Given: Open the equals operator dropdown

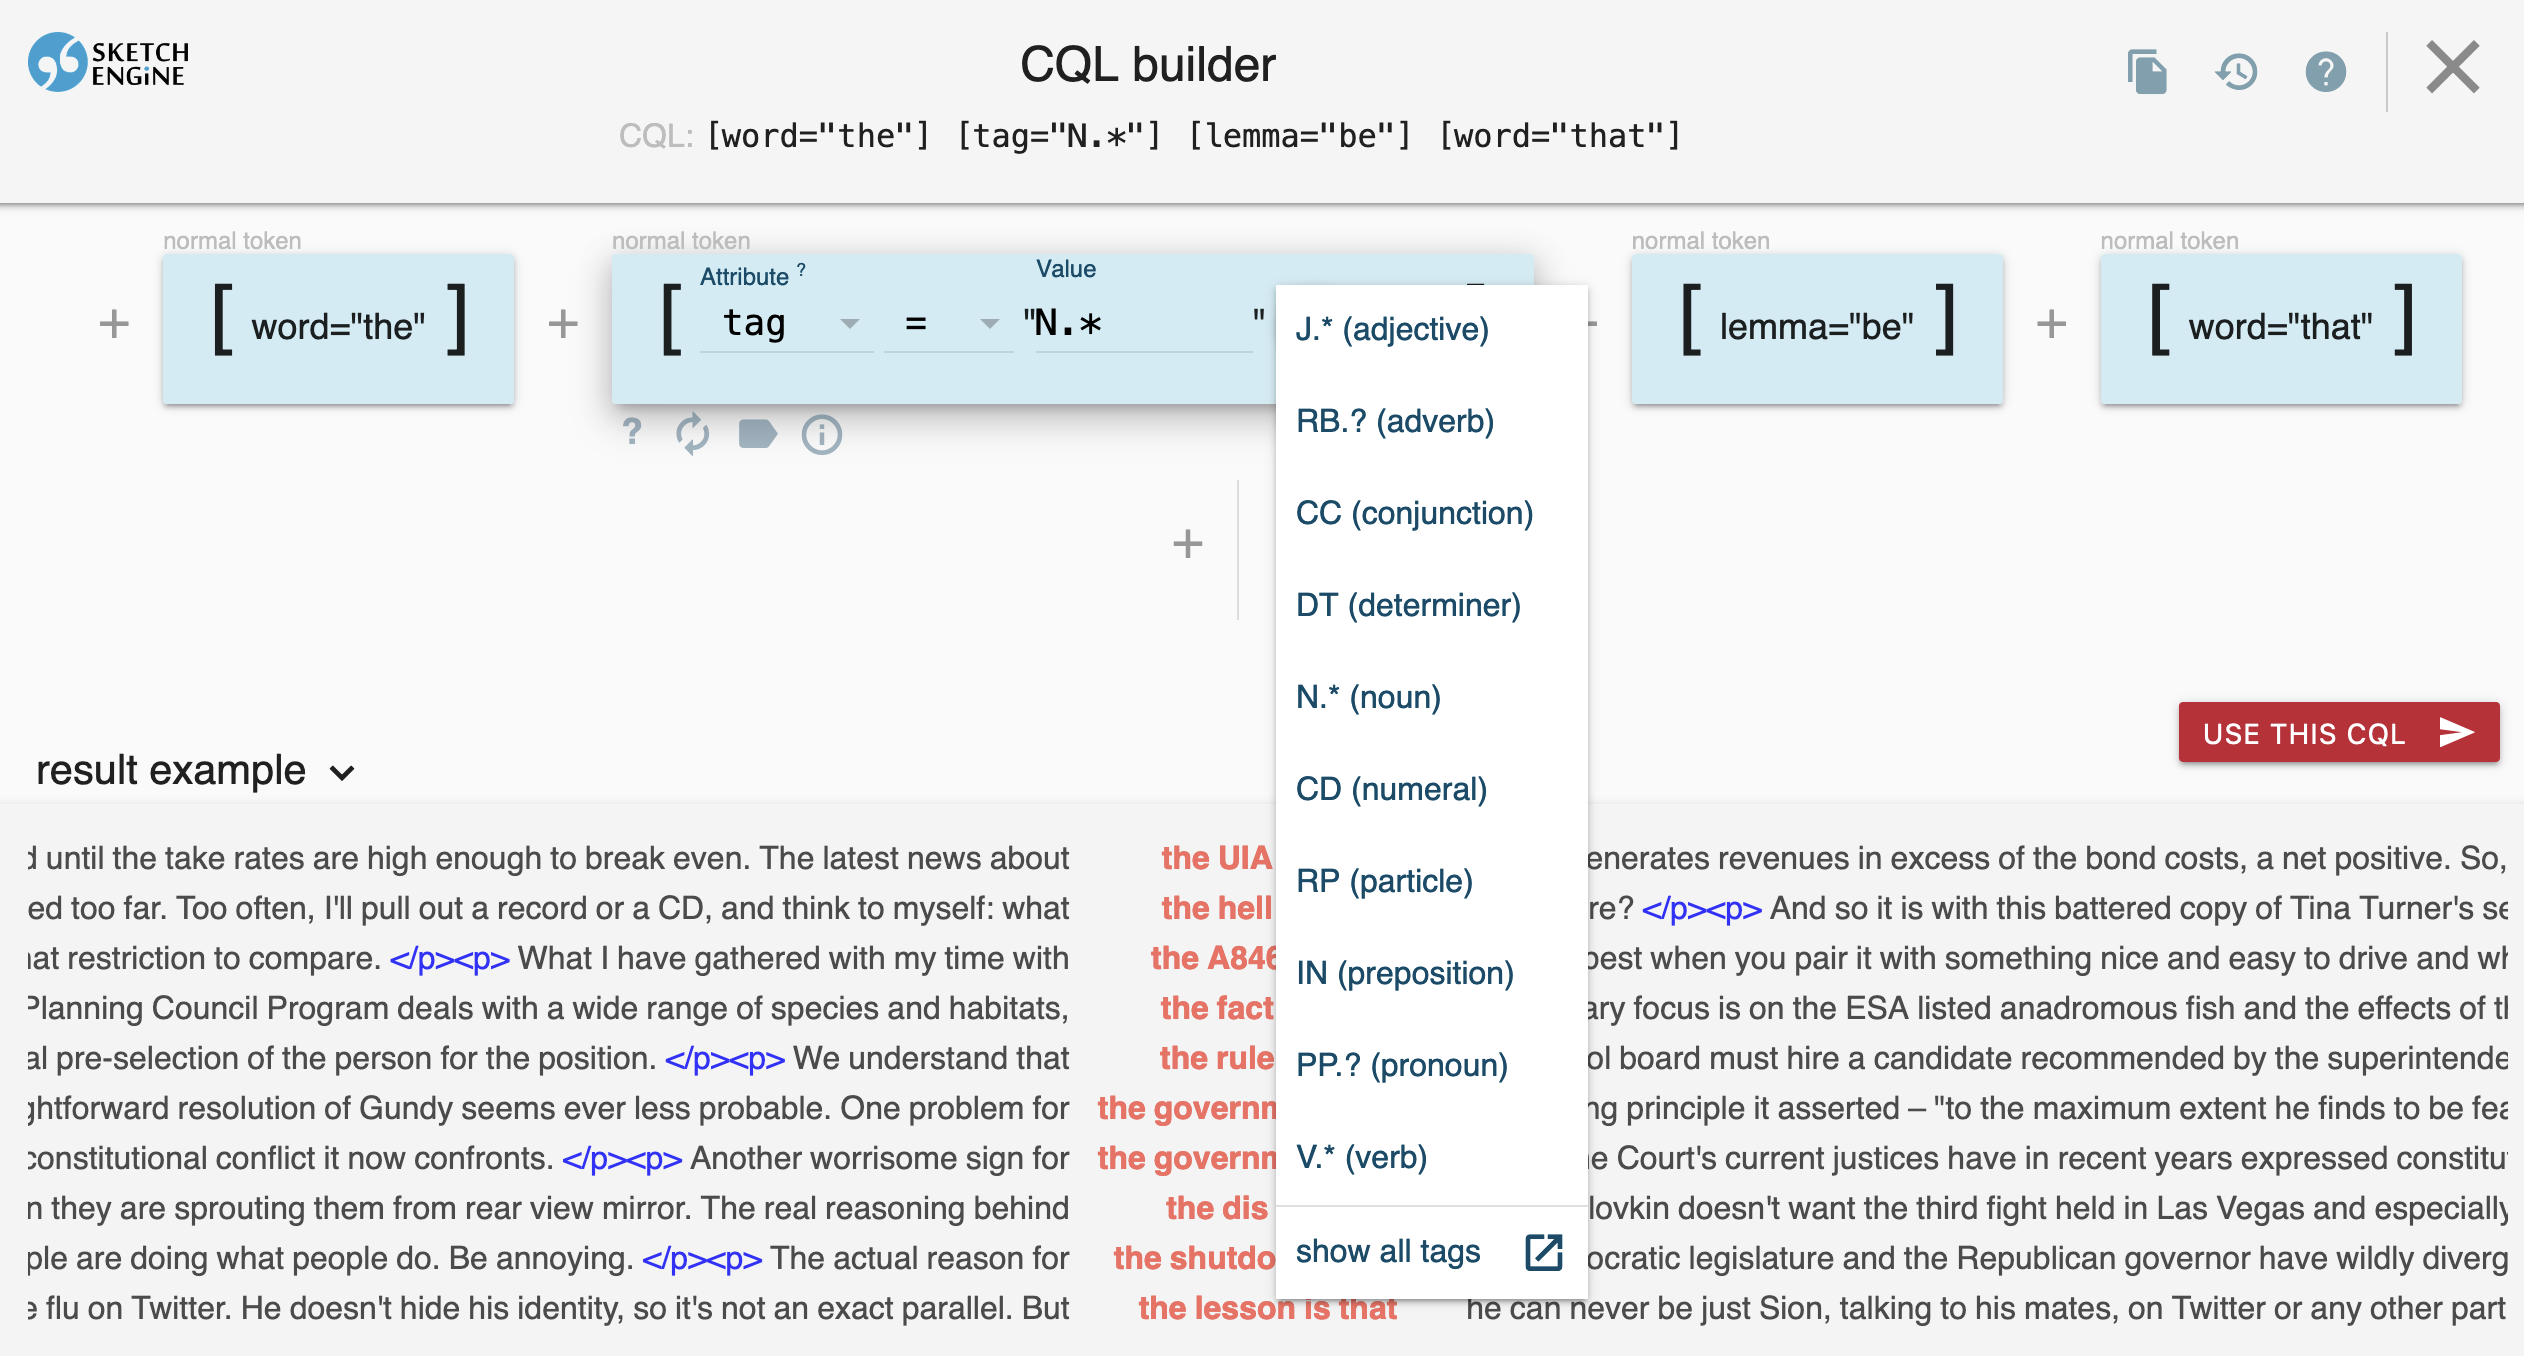Looking at the screenshot, I should (x=947, y=324).
